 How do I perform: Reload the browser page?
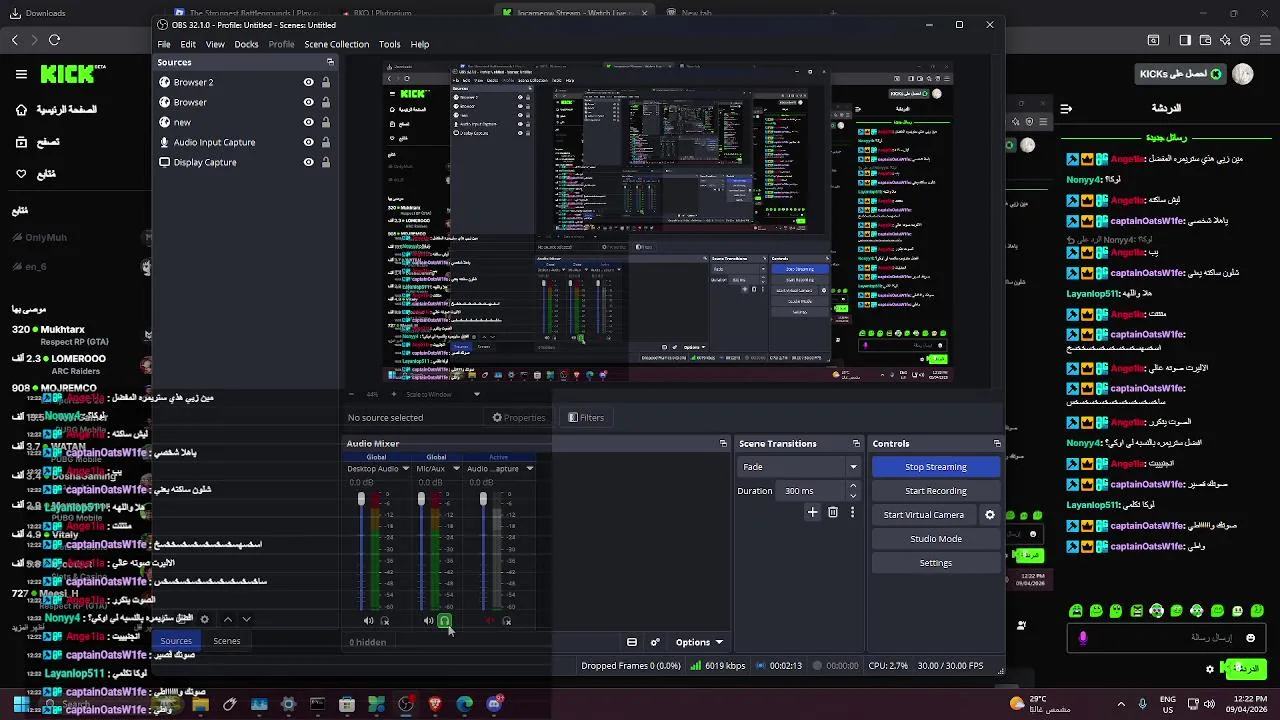tap(54, 40)
